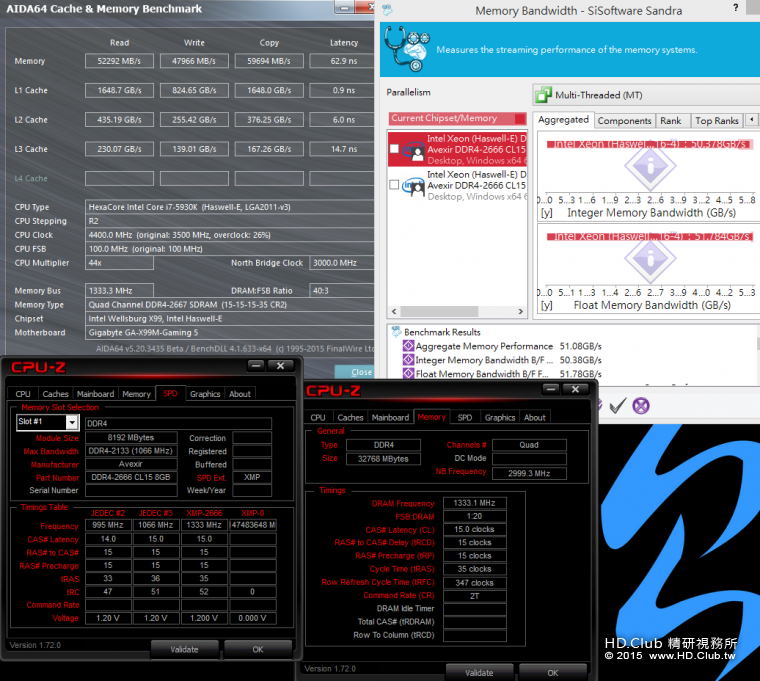Click the Intel icon of selected Xeon entry

pyautogui.click(x=413, y=151)
